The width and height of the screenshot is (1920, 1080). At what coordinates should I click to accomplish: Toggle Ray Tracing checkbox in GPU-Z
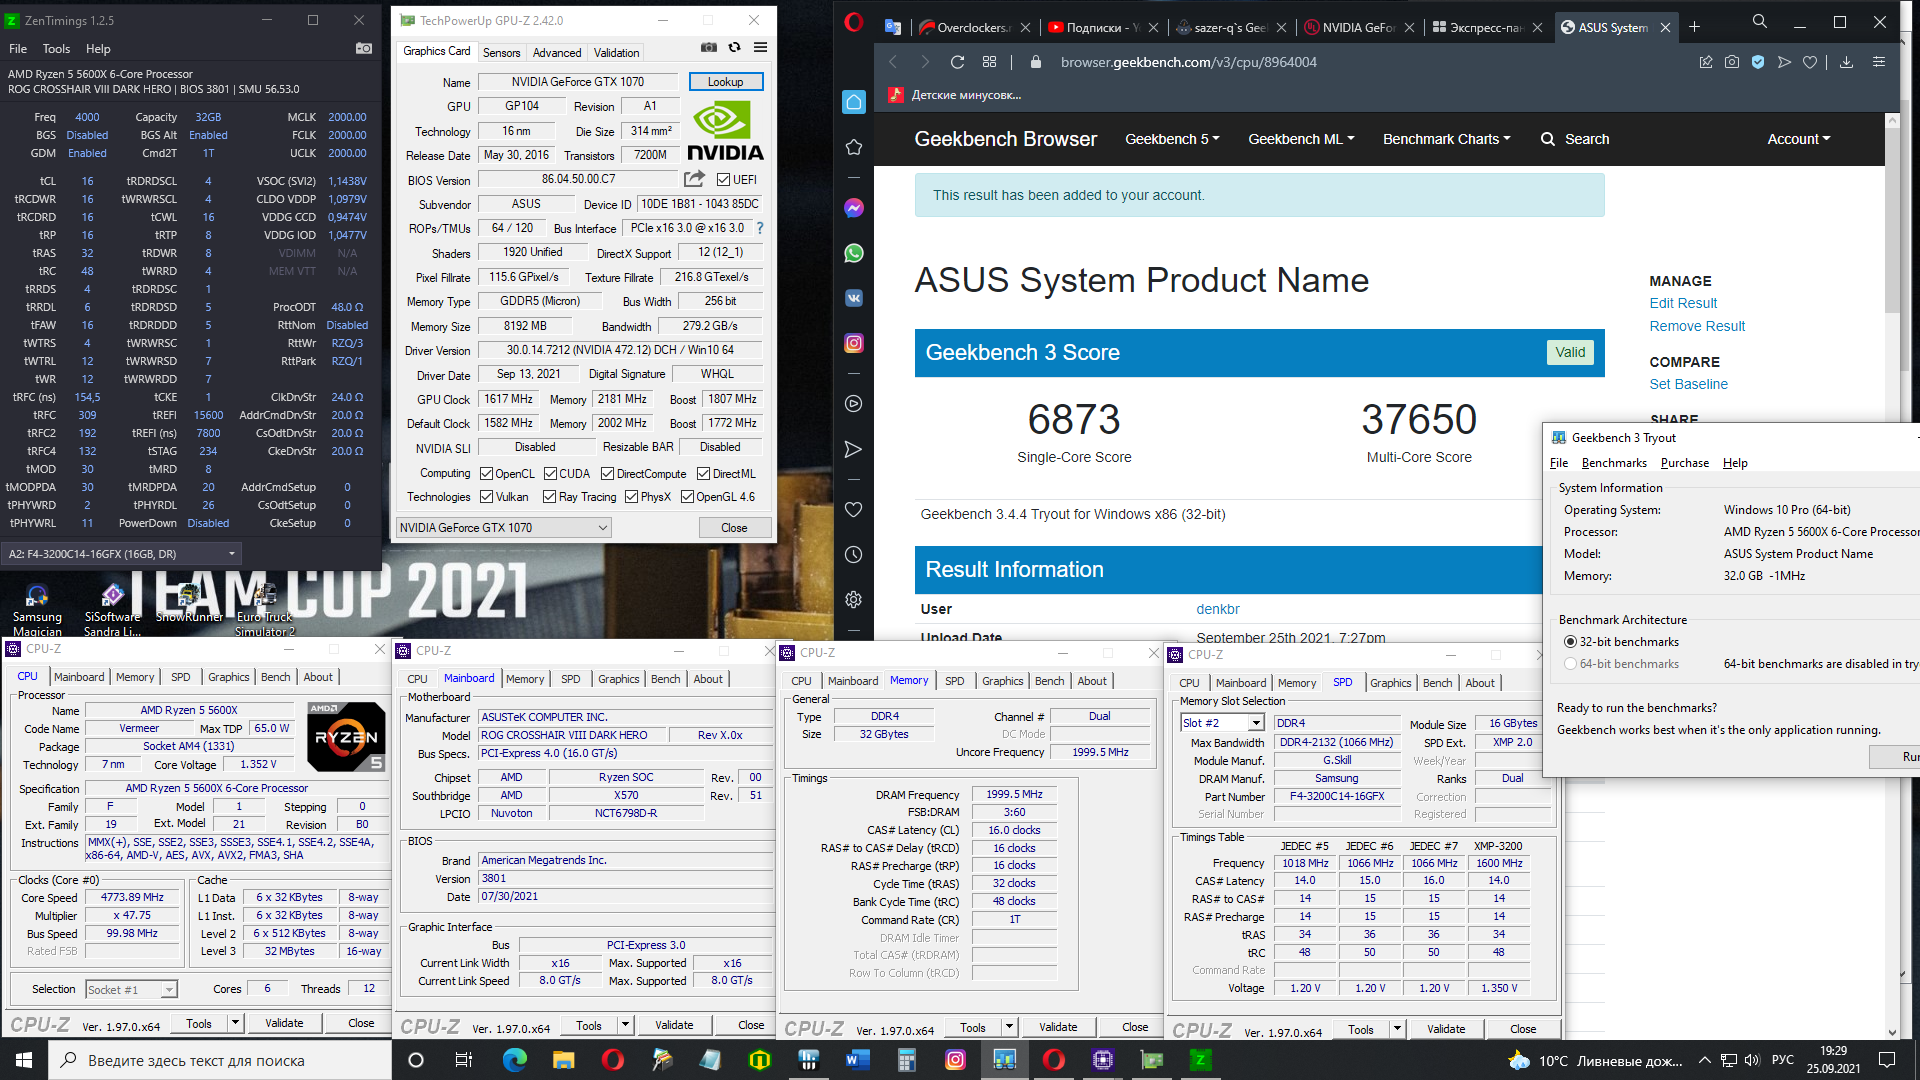(549, 497)
